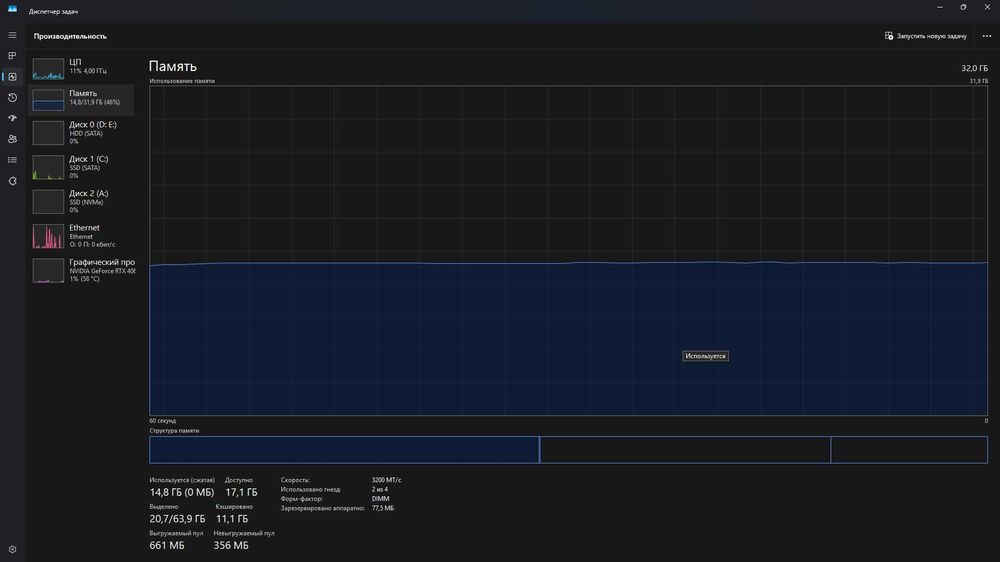Select Графический процессор NVIDIA item
This screenshot has height=562, width=1000.
tap(82, 270)
